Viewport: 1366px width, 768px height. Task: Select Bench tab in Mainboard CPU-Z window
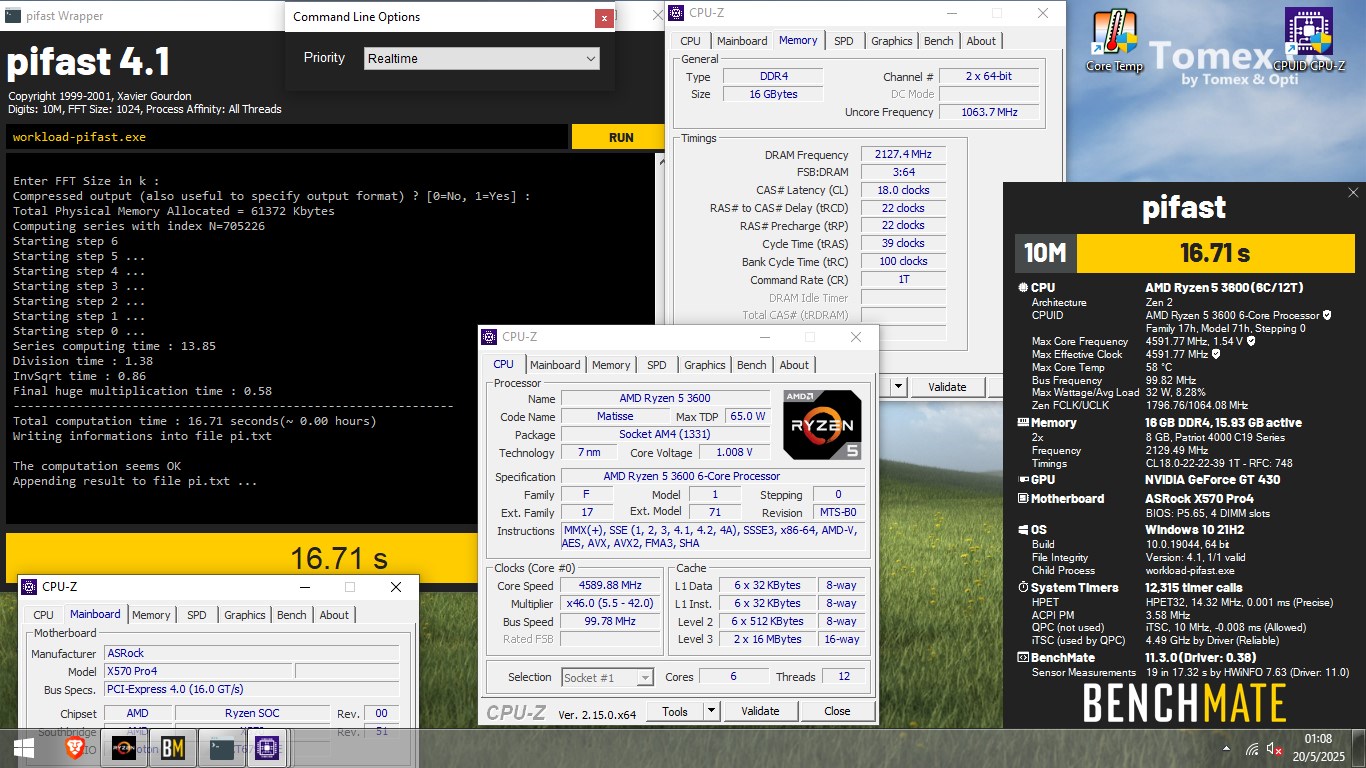tap(292, 615)
